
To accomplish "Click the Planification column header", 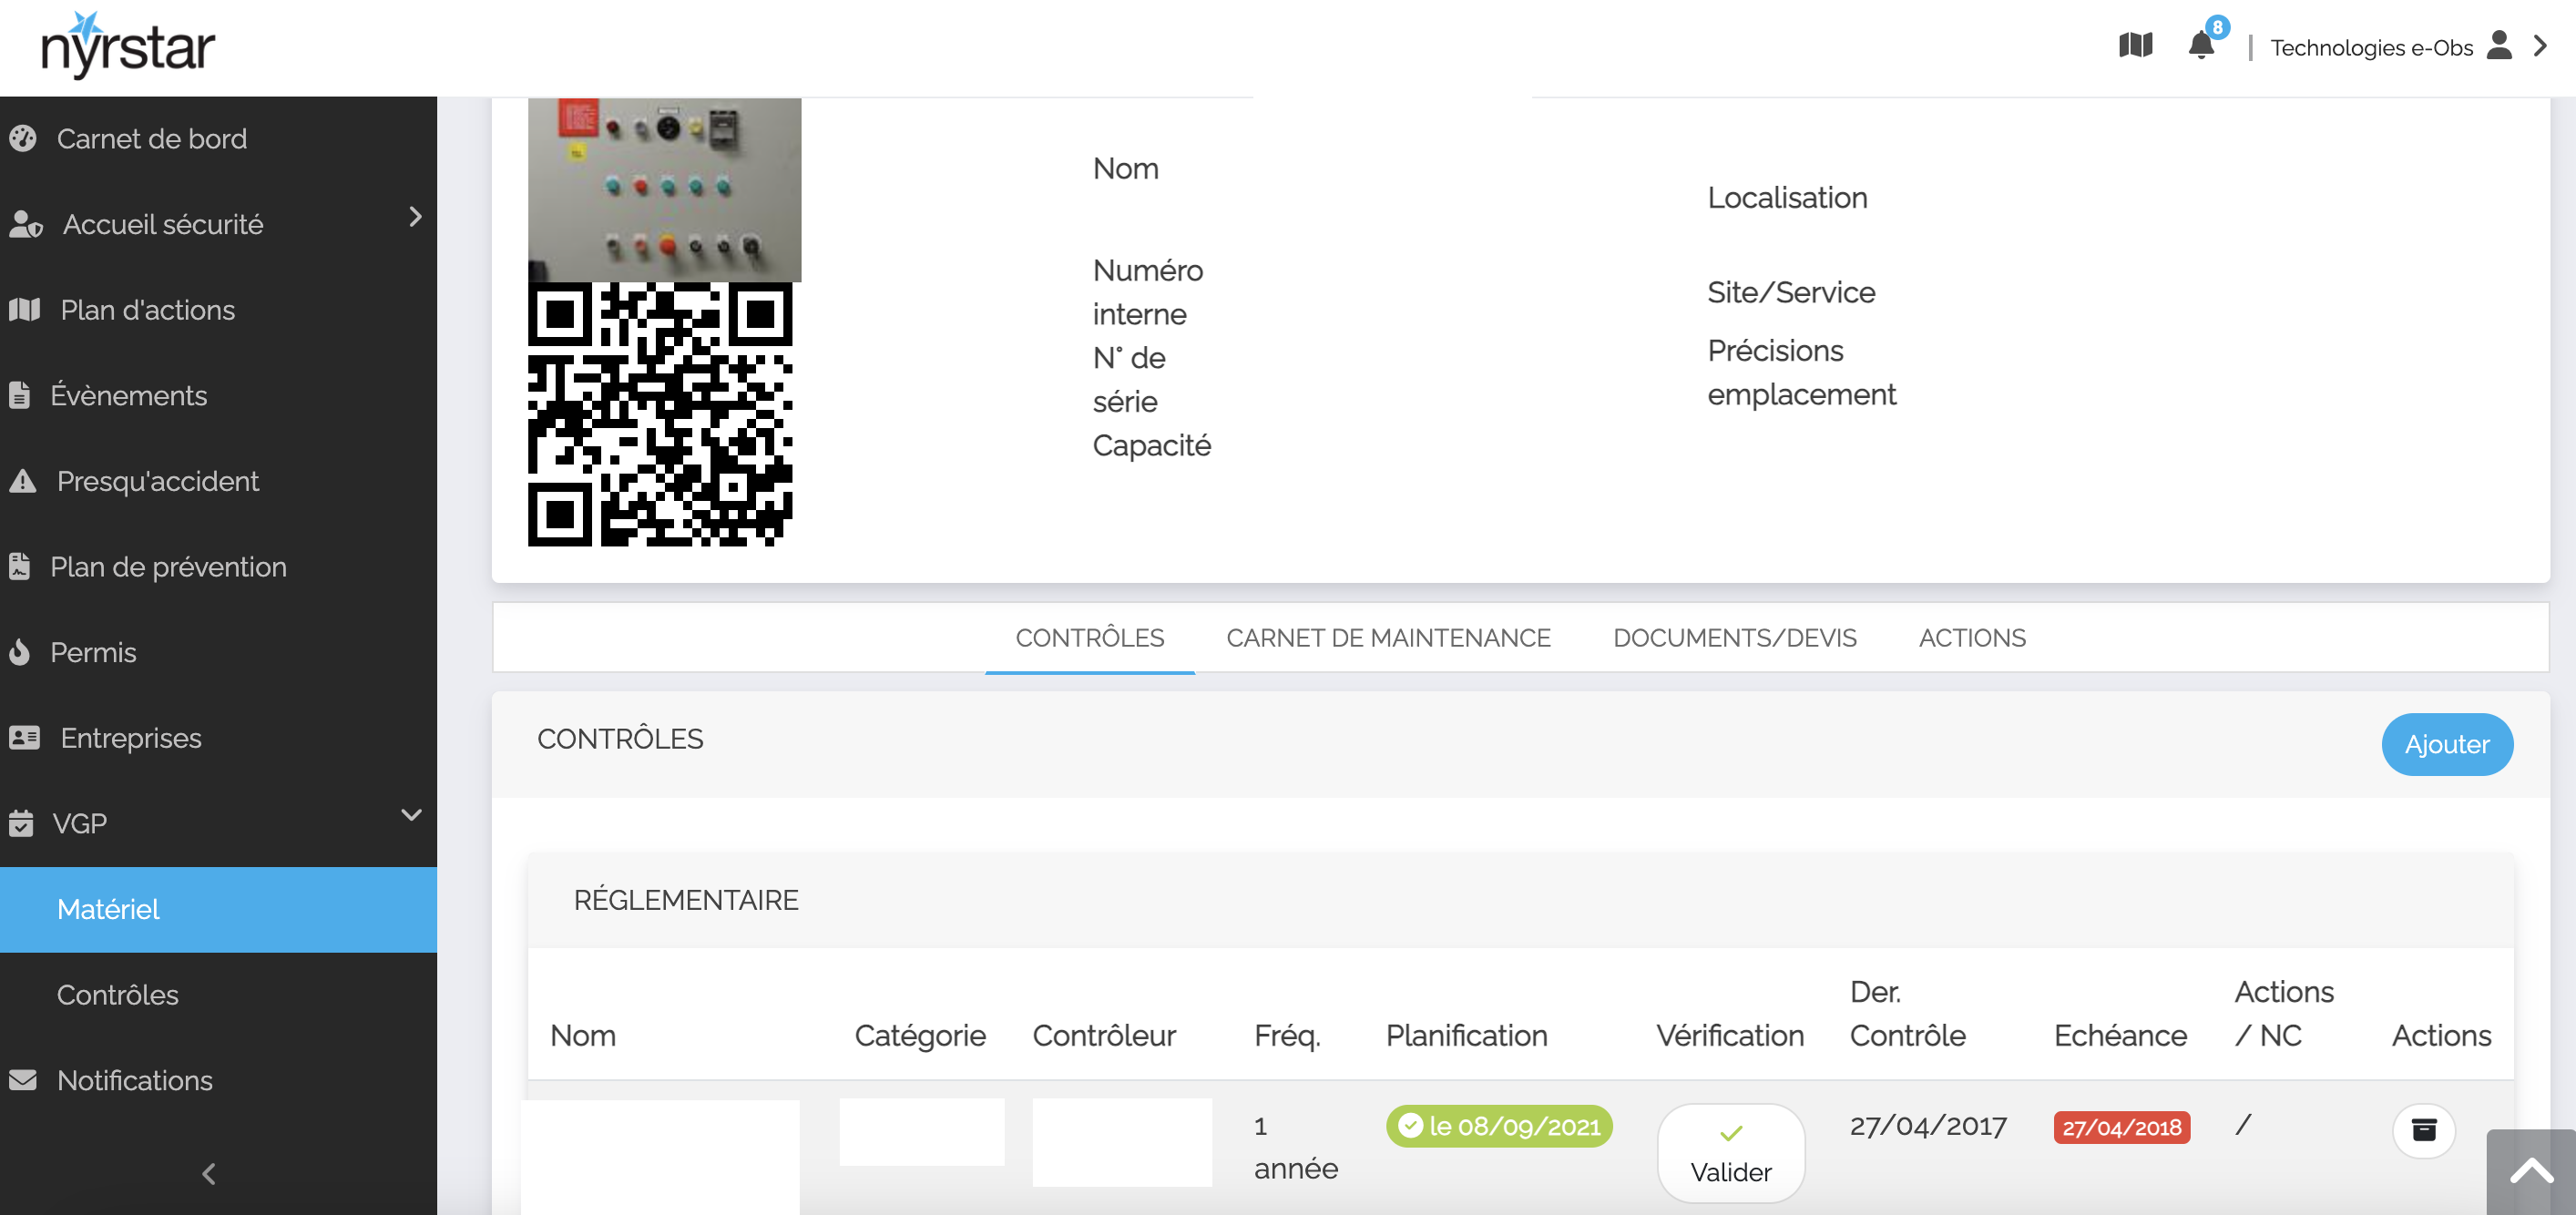I will tap(1466, 1036).
